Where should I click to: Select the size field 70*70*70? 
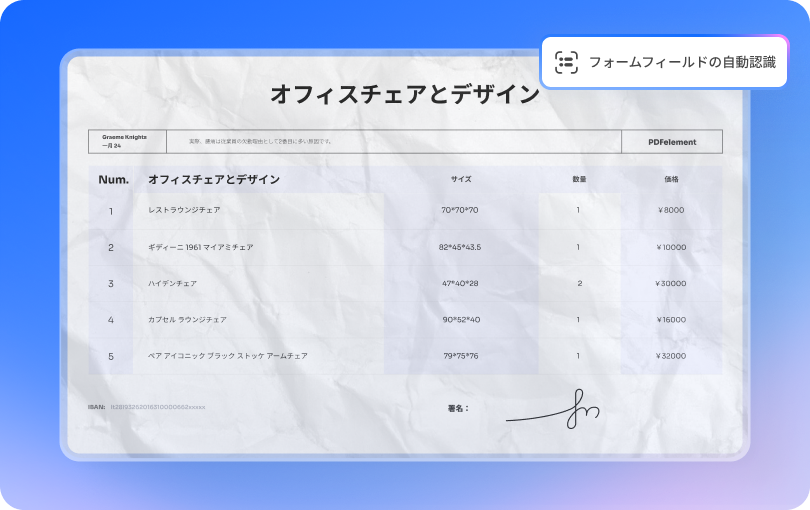click(x=460, y=211)
